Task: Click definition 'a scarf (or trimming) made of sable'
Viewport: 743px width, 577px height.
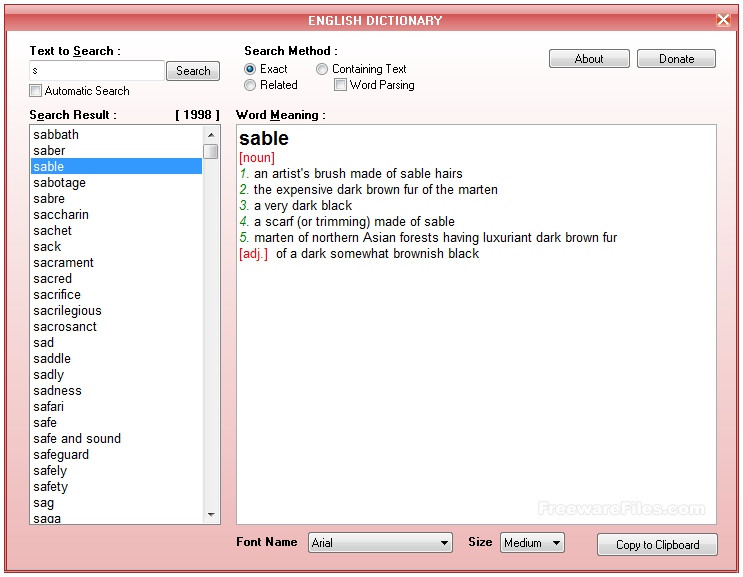Action: point(354,222)
